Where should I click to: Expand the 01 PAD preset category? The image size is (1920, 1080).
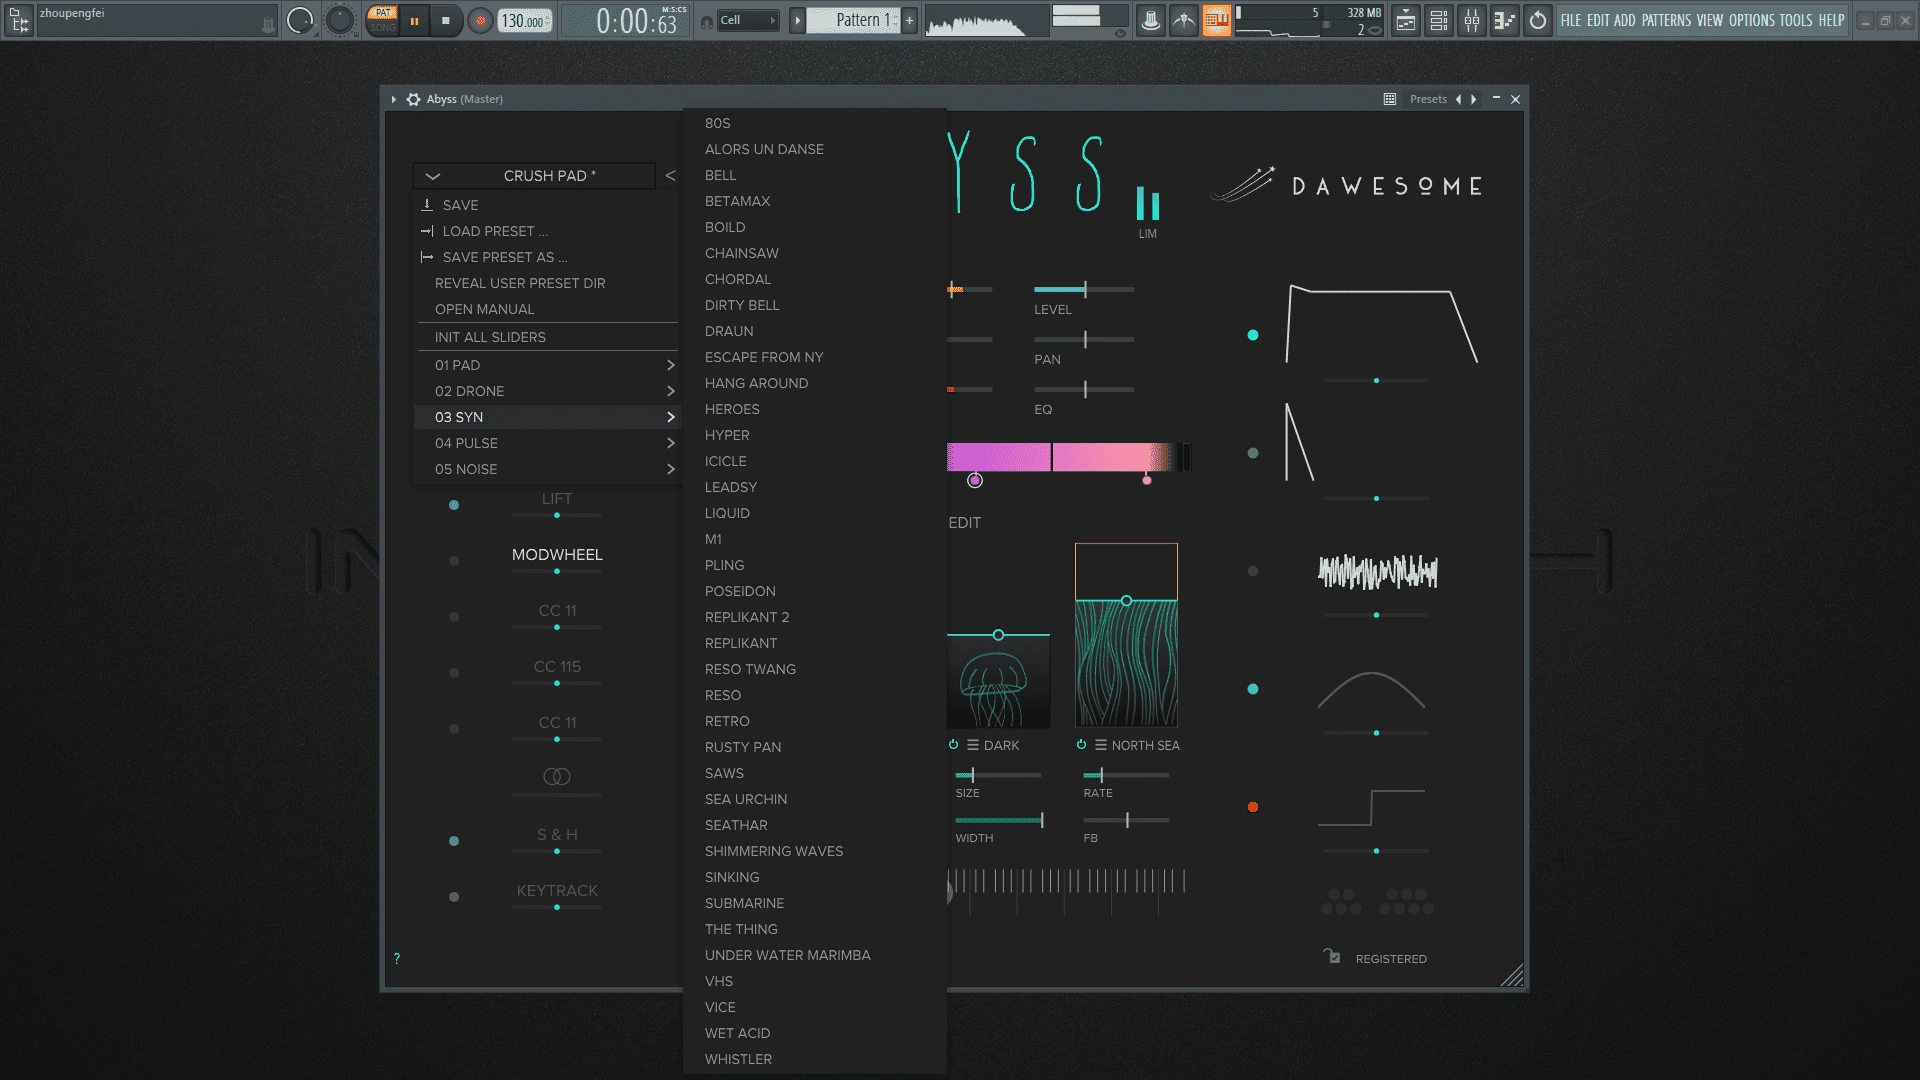(547, 365)
